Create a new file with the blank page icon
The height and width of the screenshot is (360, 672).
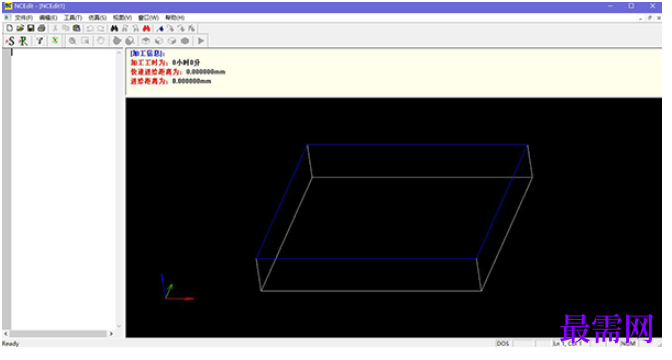coord(9,28)
